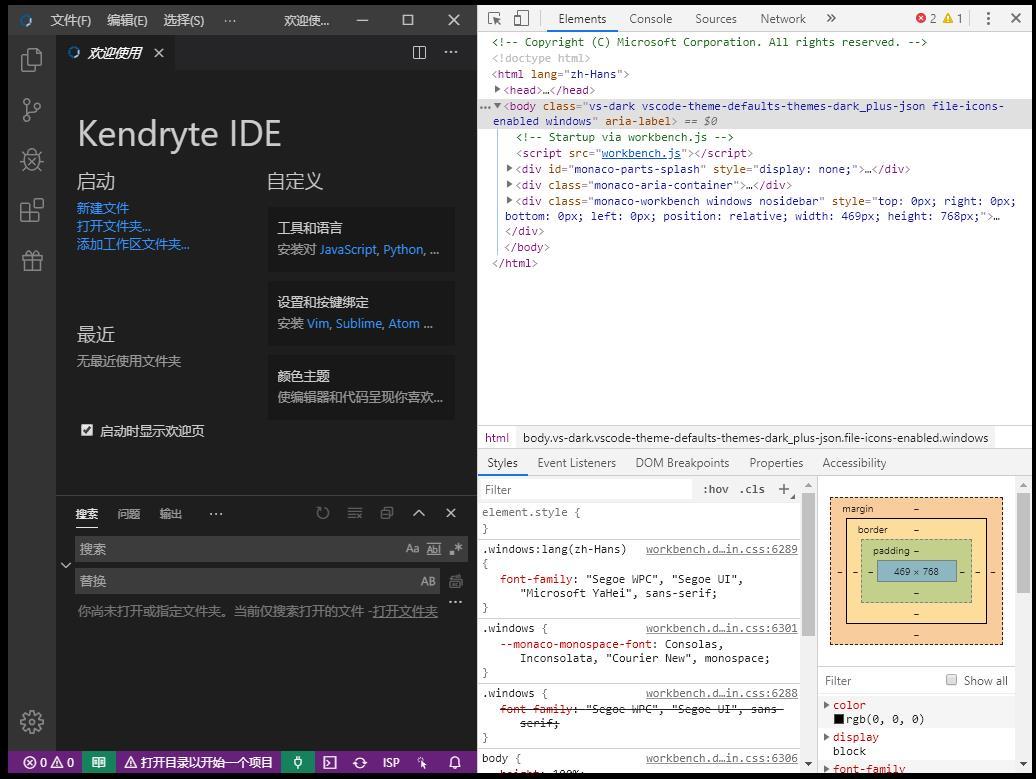Click the ISP status bar item

[x=391, y=762]
